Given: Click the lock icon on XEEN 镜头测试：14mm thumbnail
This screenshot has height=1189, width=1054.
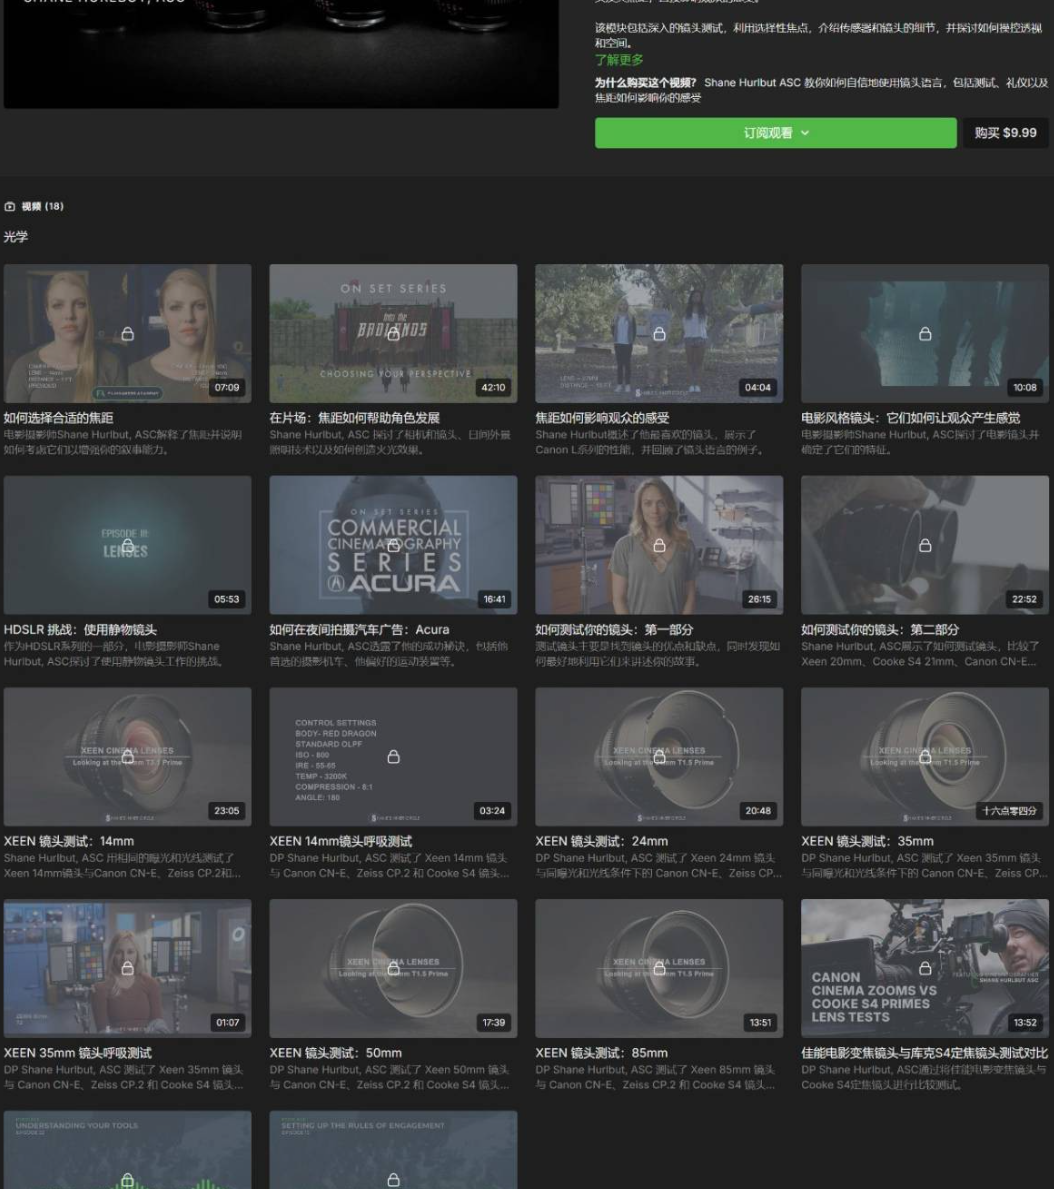Looking at the screenshot, I should coord(127,757).
